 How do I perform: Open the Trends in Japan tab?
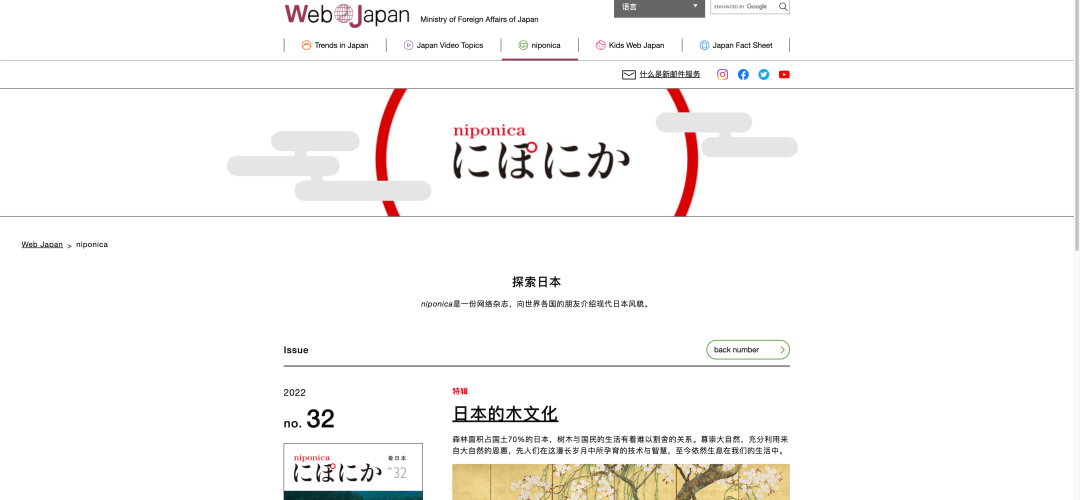click(x=335, y=45)
